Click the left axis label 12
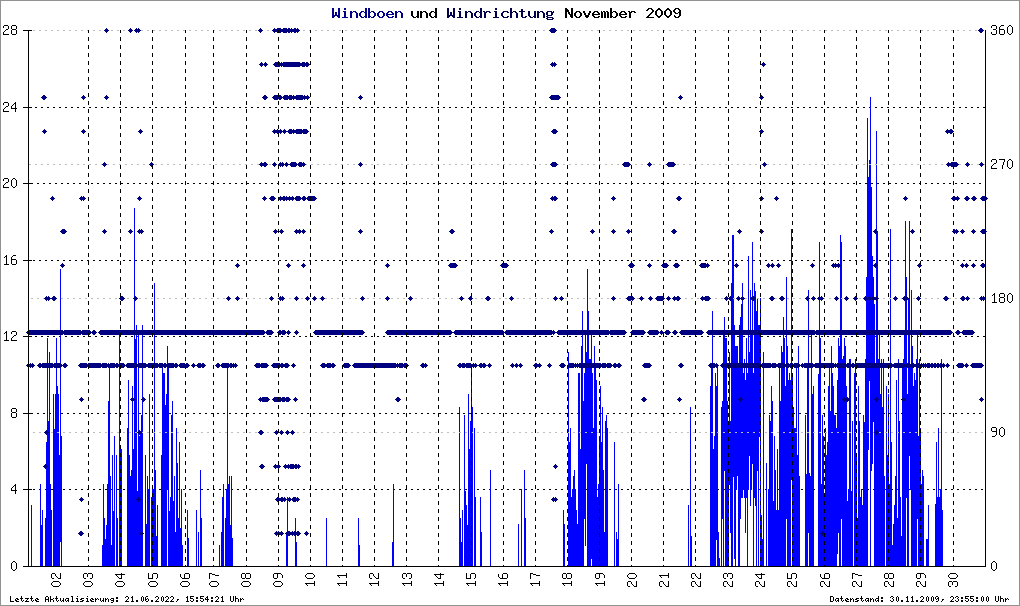Screen dimensions: 1020x606 [9, 336]
